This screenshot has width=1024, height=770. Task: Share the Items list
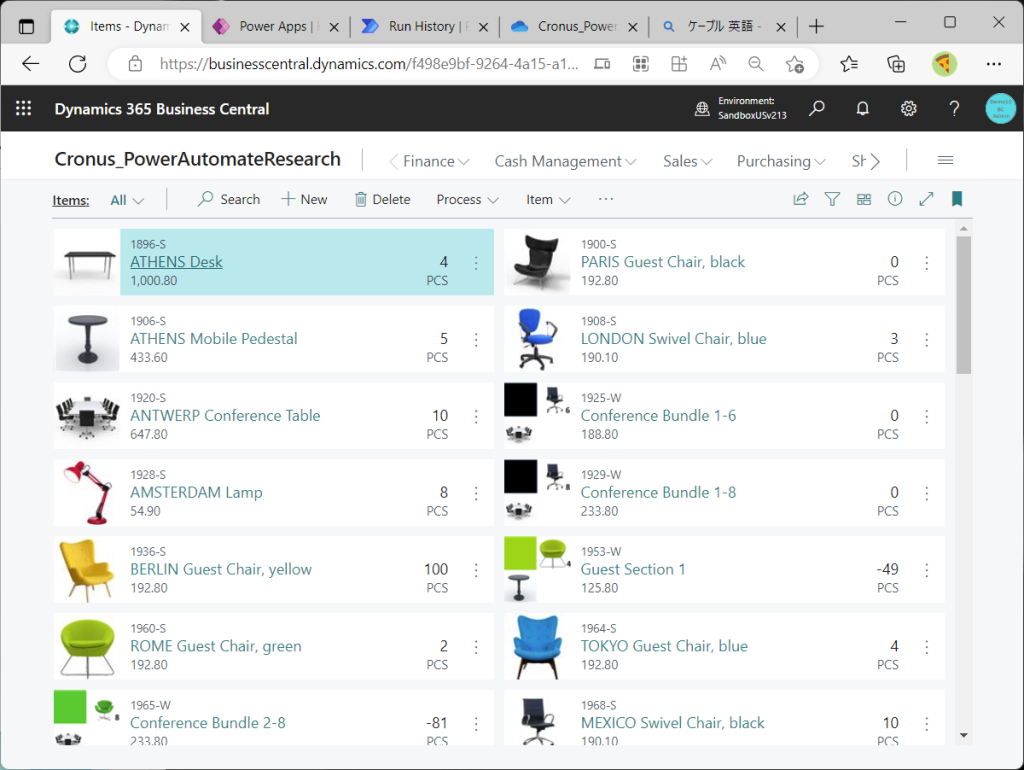801,199
